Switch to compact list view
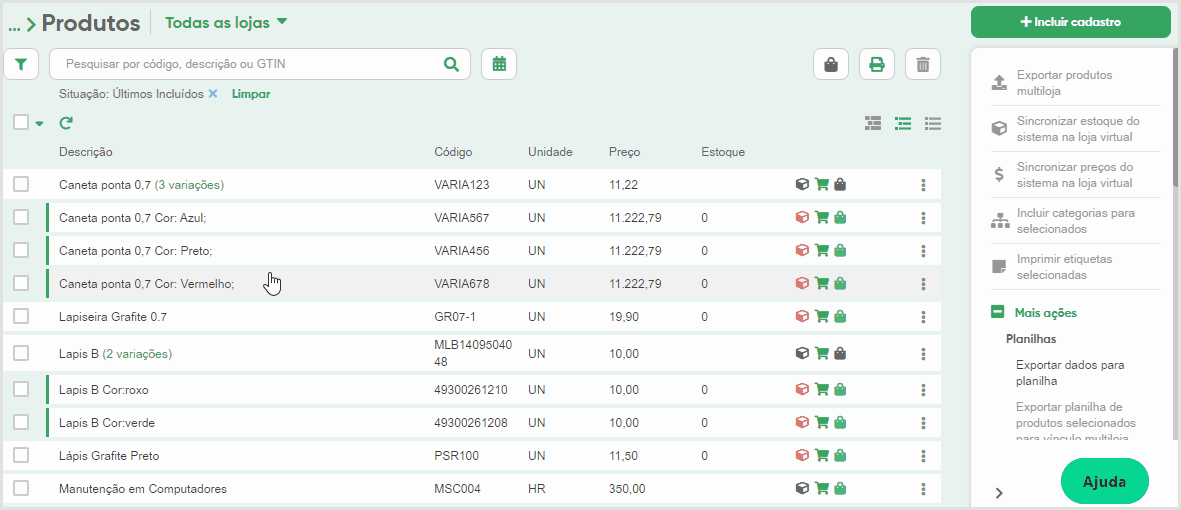 934,124
